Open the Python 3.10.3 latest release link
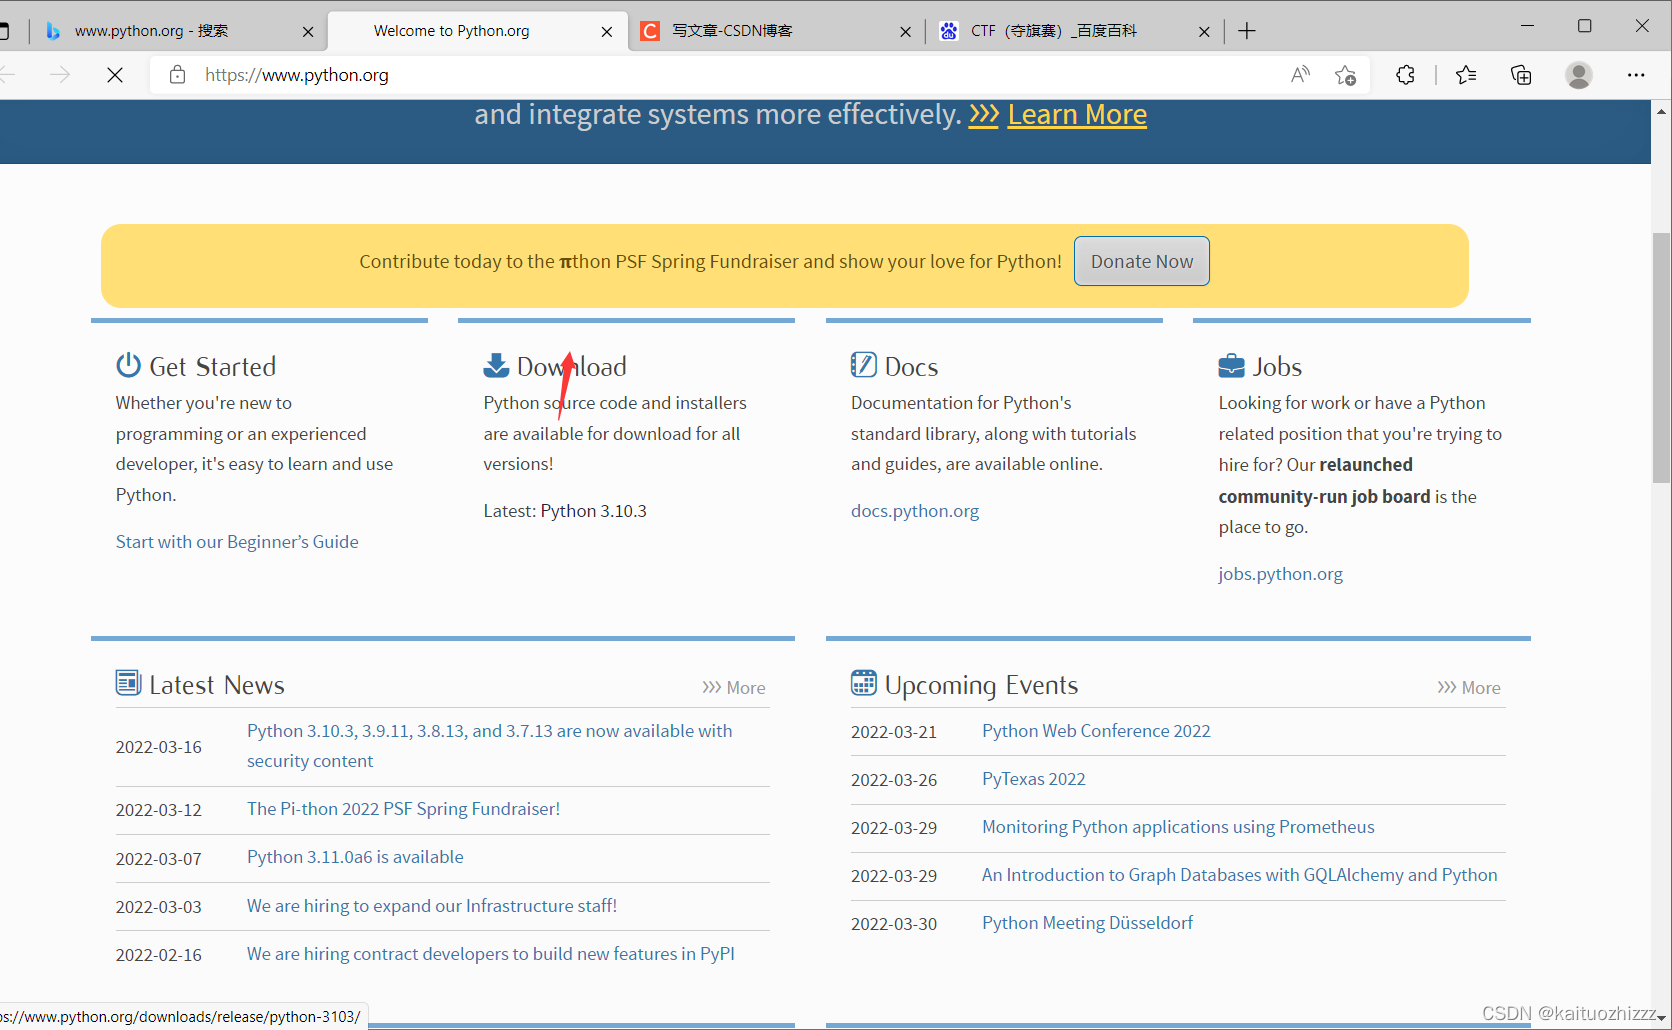 pyautogui.click(x=594, y=511)
